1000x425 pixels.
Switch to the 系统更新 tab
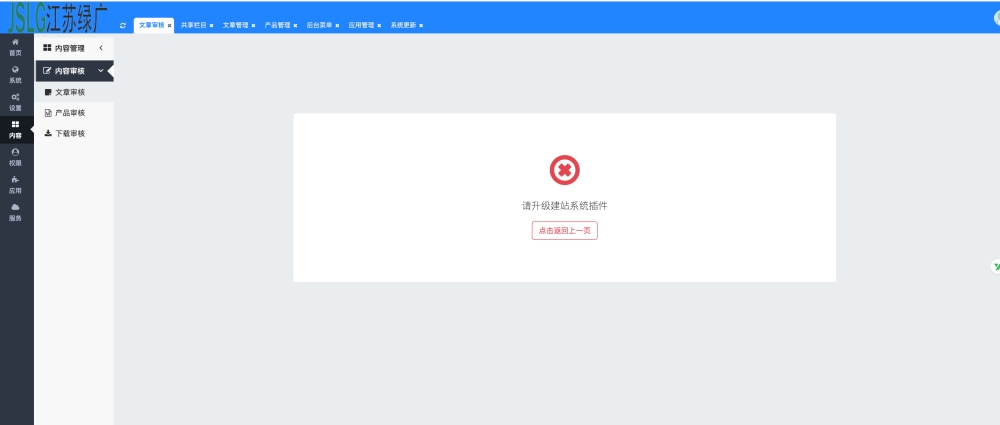tap(403, 26)
